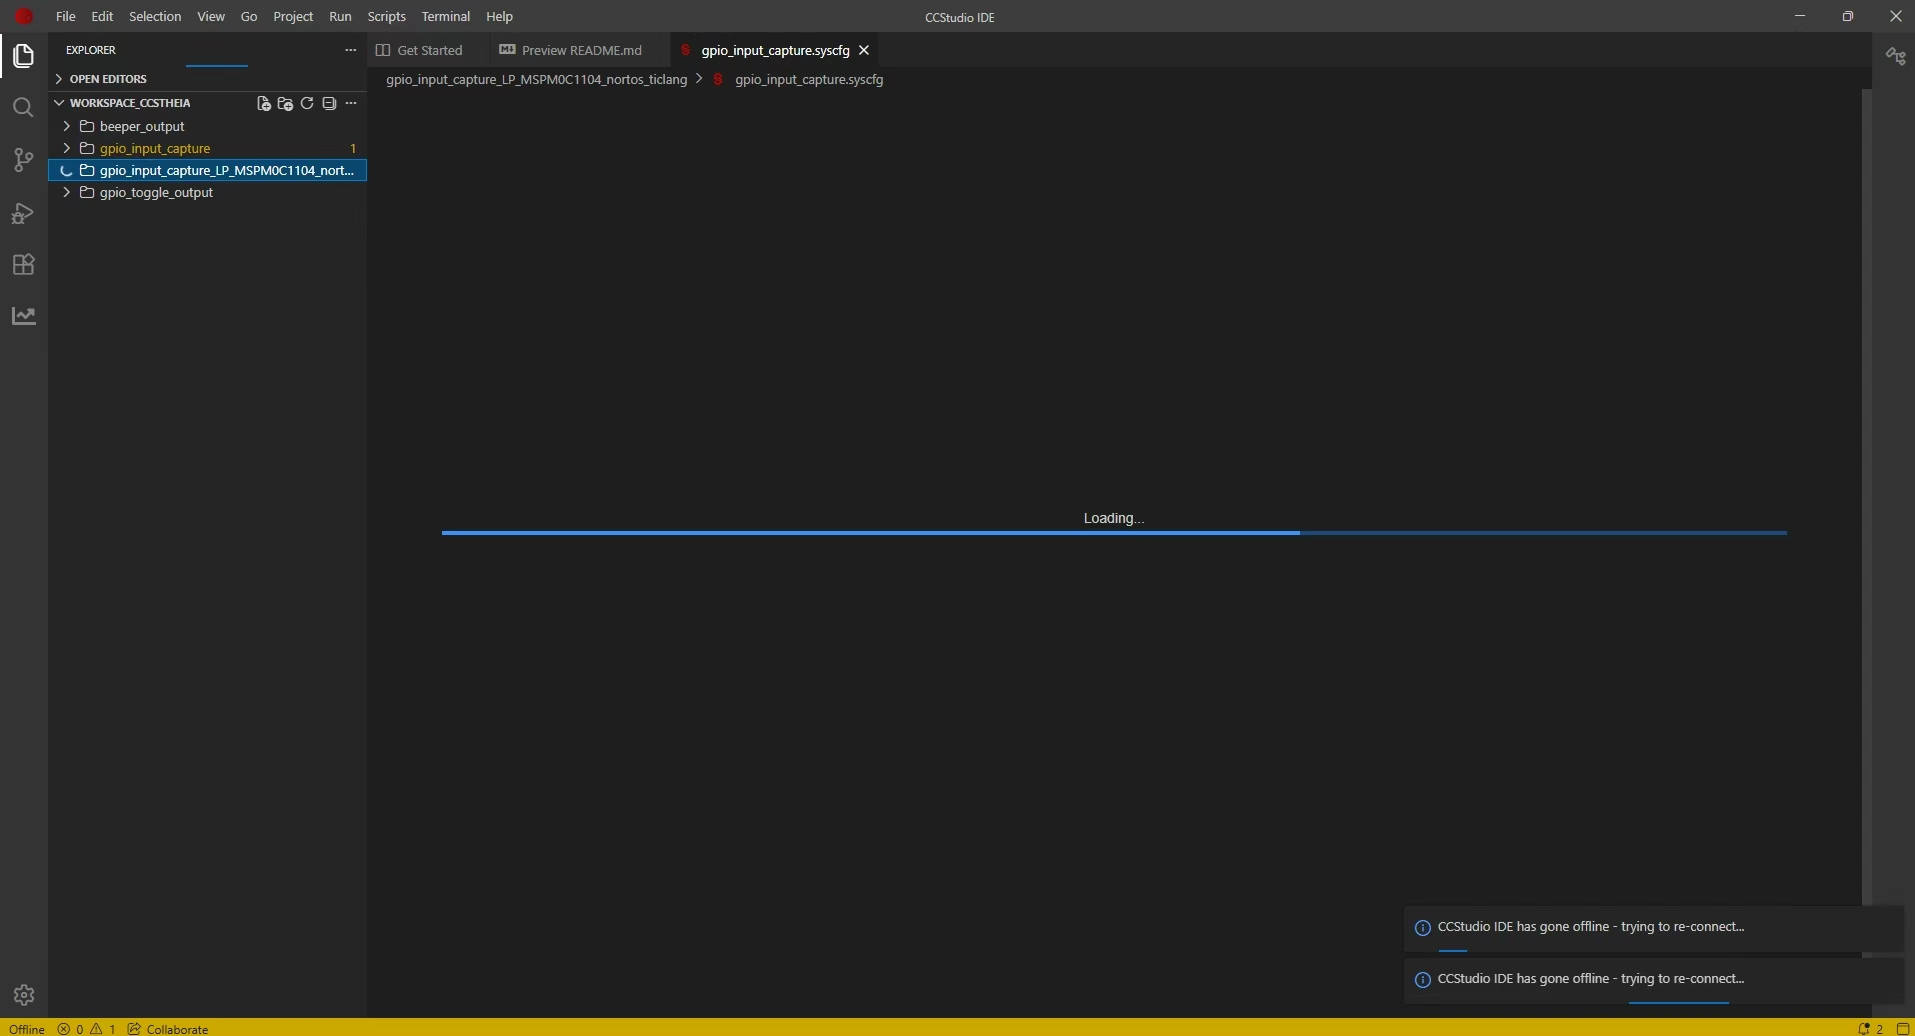
Task: Open workspace section more actions menu
Action: pos(351,103)
